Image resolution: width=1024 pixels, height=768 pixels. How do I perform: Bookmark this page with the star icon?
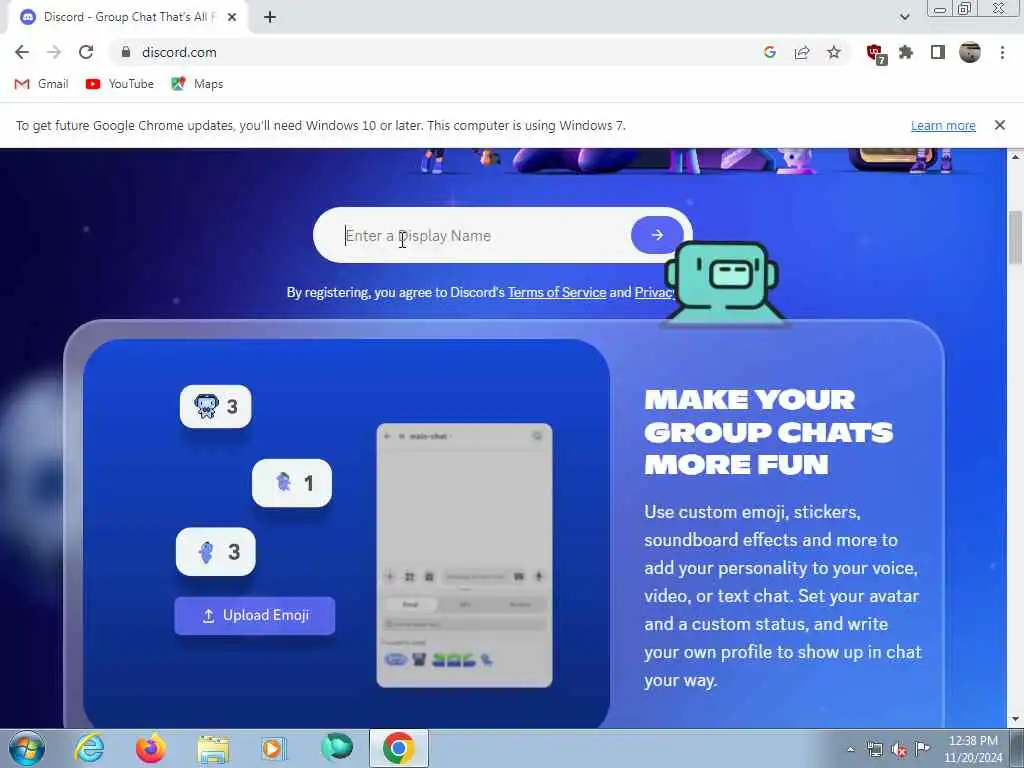(834, 52)
